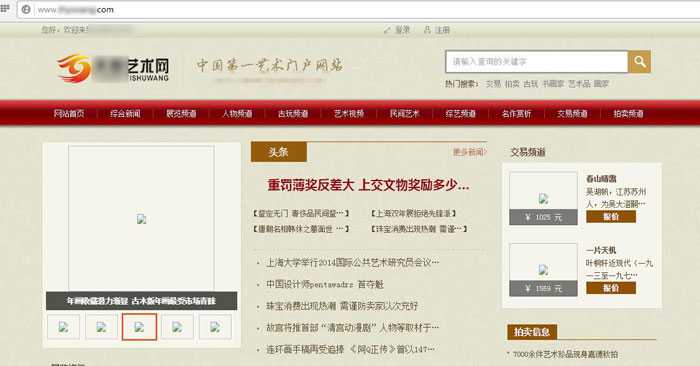This screenshot has width=700, height=366.
Task: Open 中国设计师pentawadrs news item
Action: [x=325, y=284]
